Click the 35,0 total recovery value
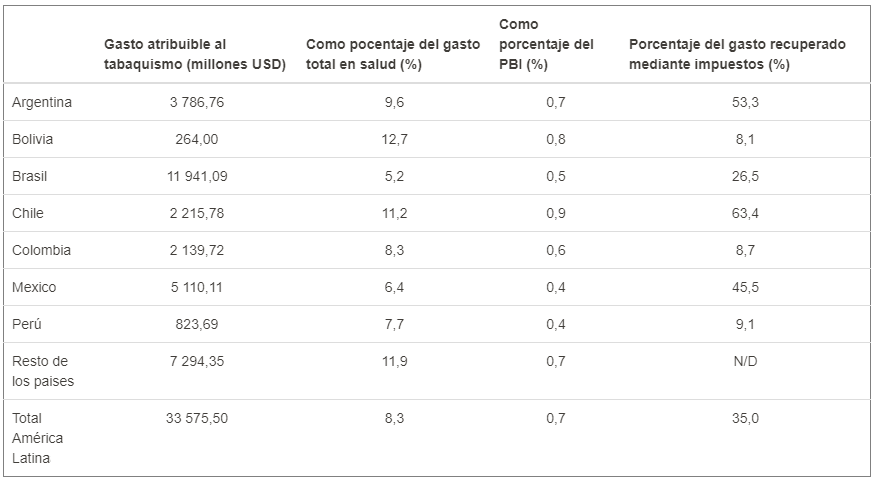This screenshot has width=876, height=482. (x=745, y=418)
